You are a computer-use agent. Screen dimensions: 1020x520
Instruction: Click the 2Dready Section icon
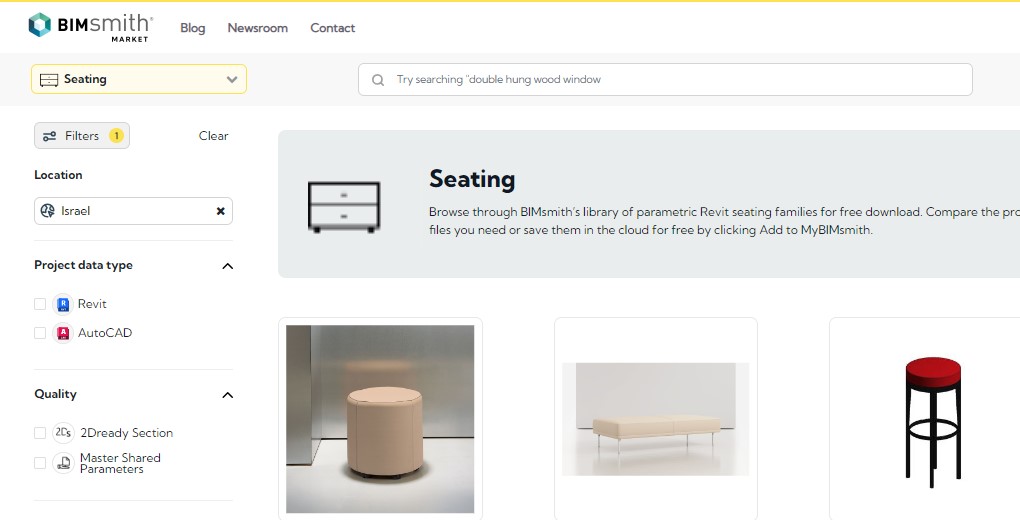click(63, 433)
